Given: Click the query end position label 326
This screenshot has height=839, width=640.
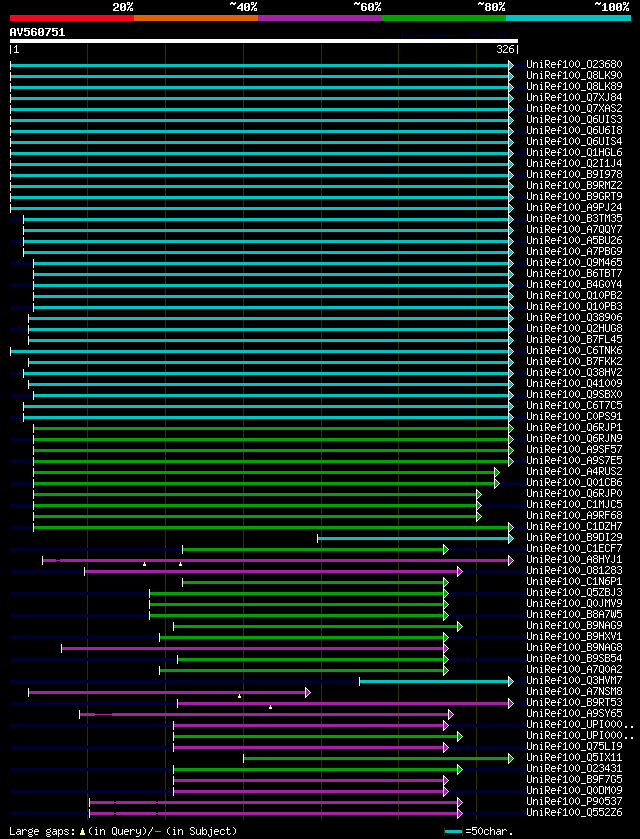Looking at the screenshot, I should [506, 50].
